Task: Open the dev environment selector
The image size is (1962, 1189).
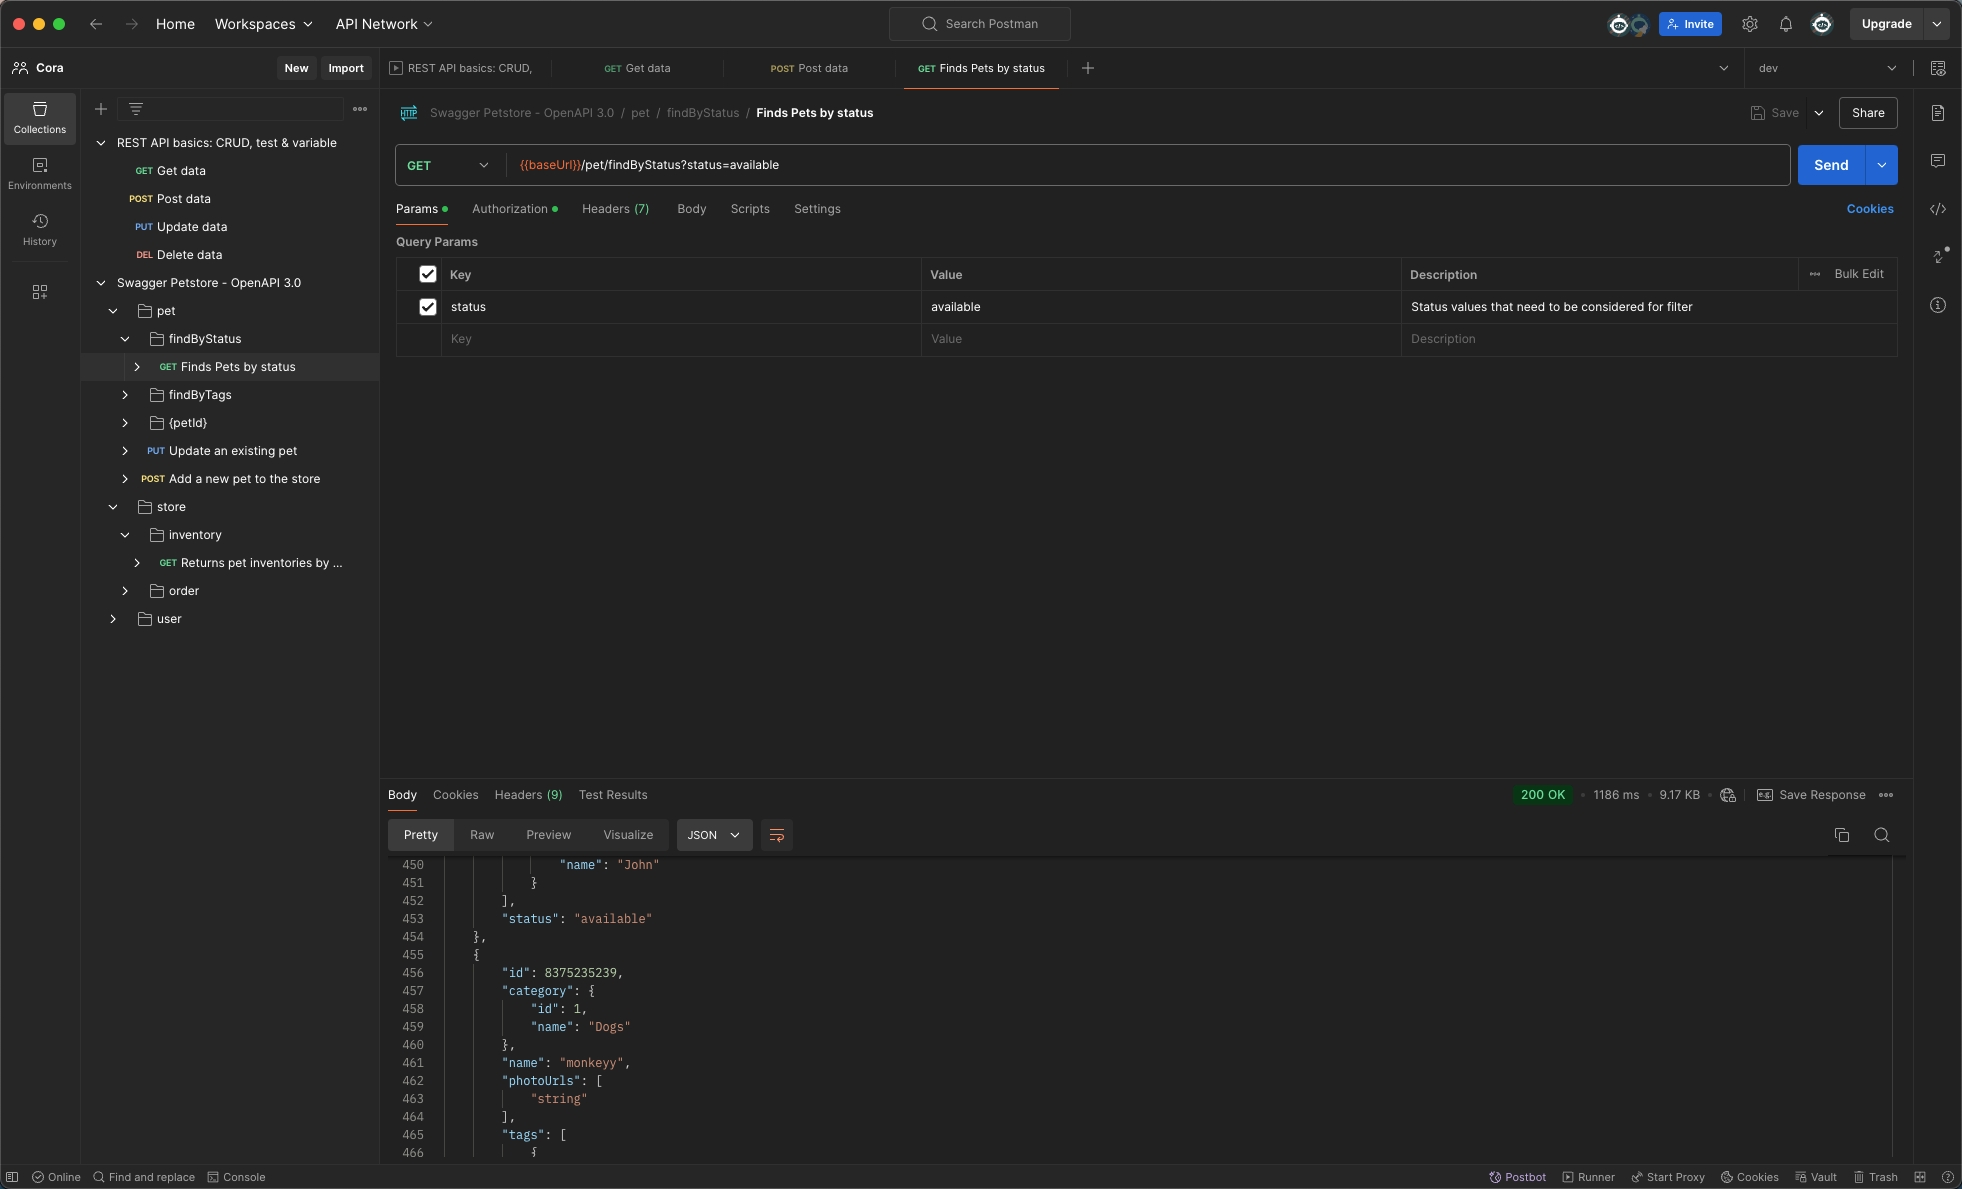Action: coord(1827,68)
